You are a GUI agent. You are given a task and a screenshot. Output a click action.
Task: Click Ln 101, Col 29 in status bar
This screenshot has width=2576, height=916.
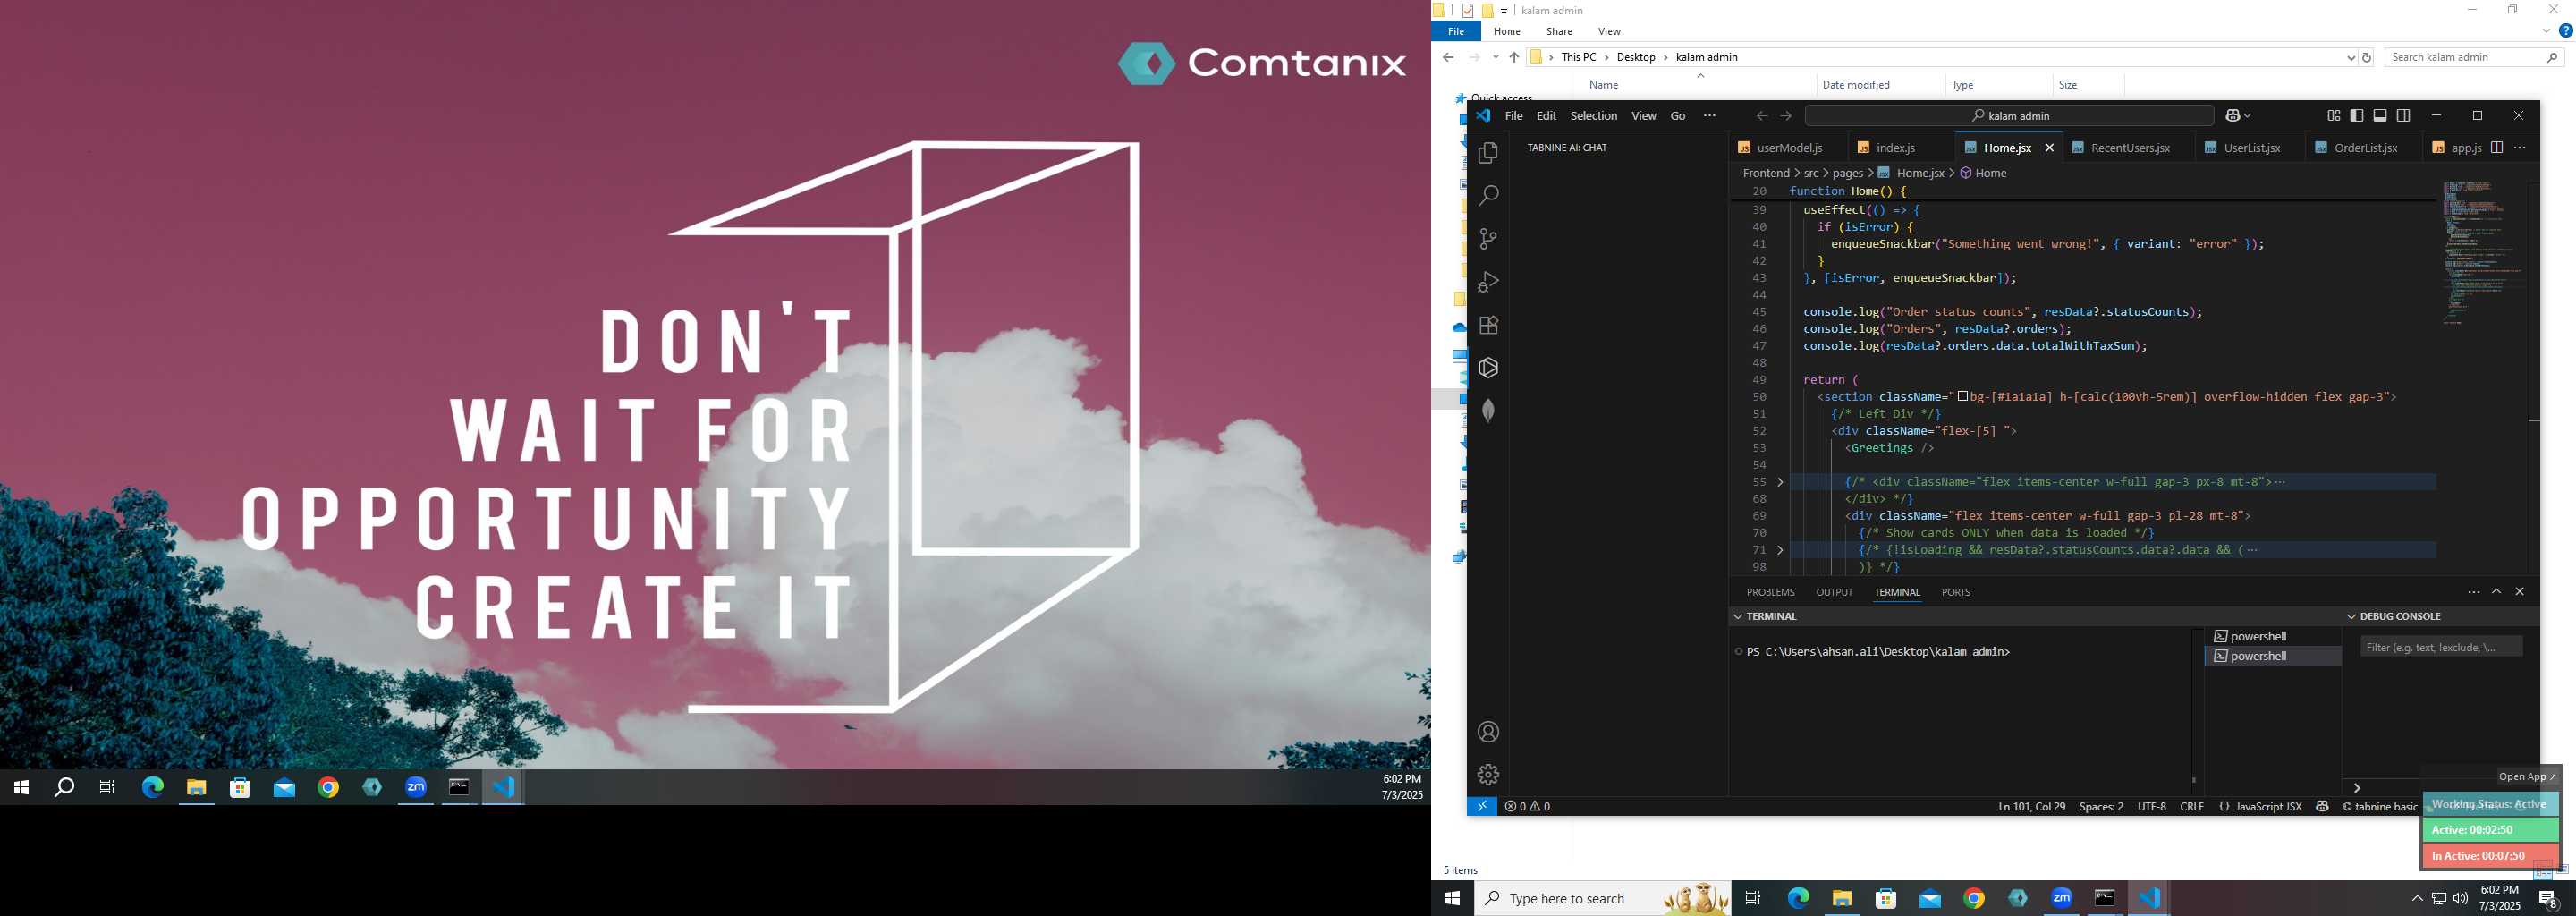[x=2031, y=806]
